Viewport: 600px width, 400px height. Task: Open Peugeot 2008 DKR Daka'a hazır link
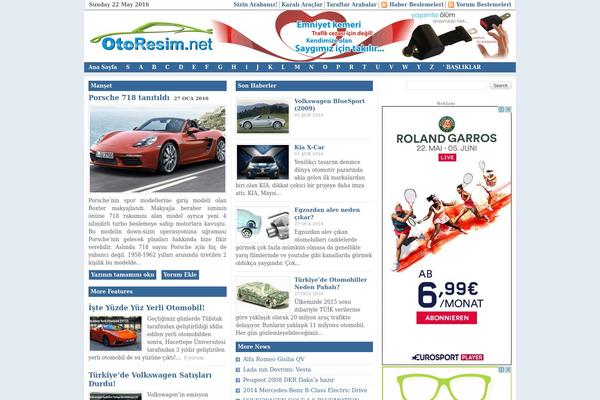click(289, 380)
